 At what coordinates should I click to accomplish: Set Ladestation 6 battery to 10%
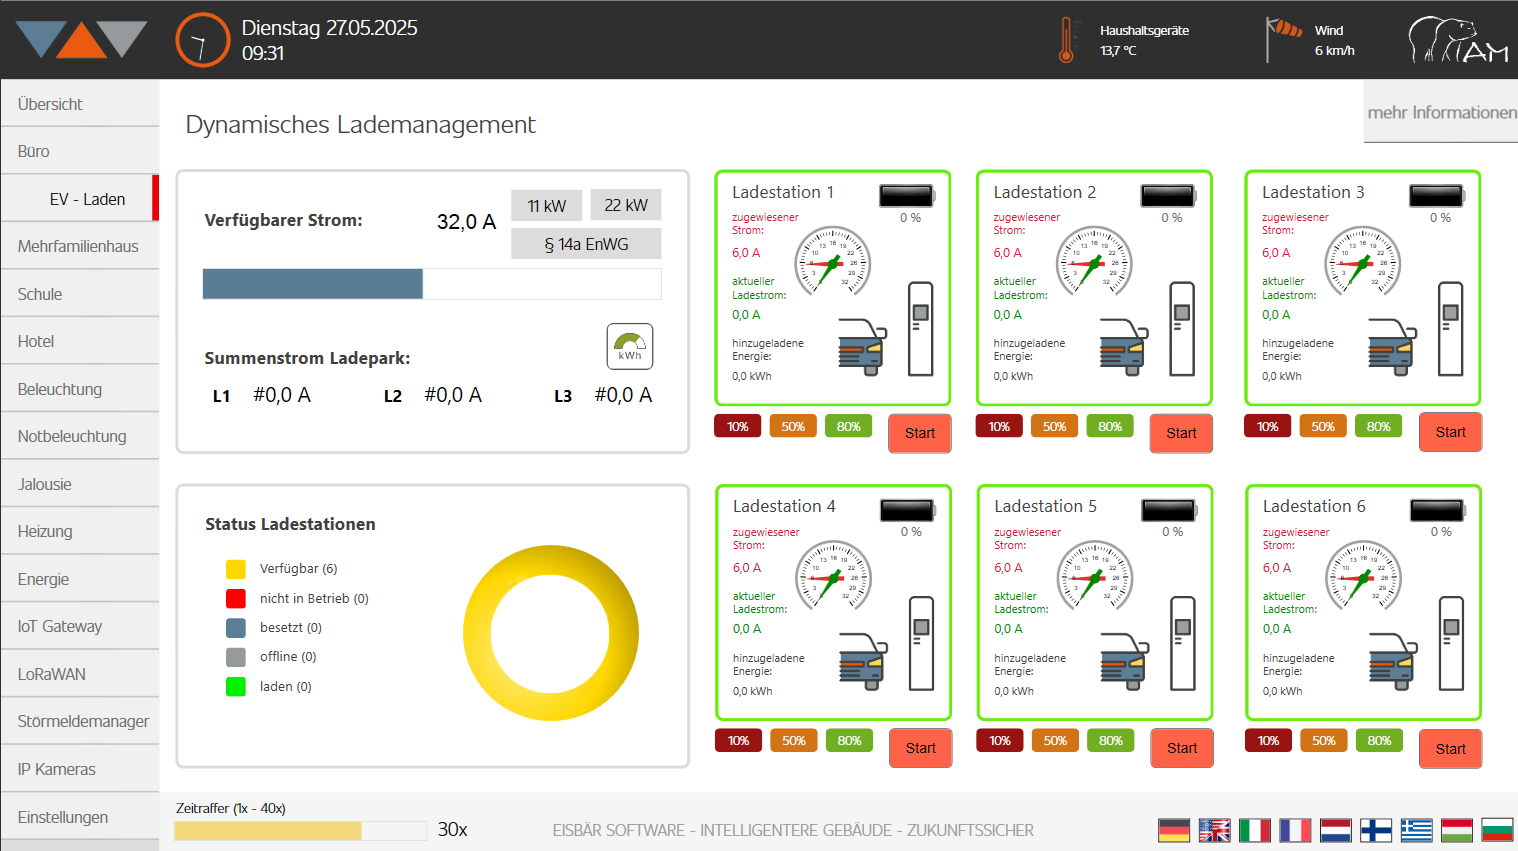pyautogui.click(x=1268, y=741)
